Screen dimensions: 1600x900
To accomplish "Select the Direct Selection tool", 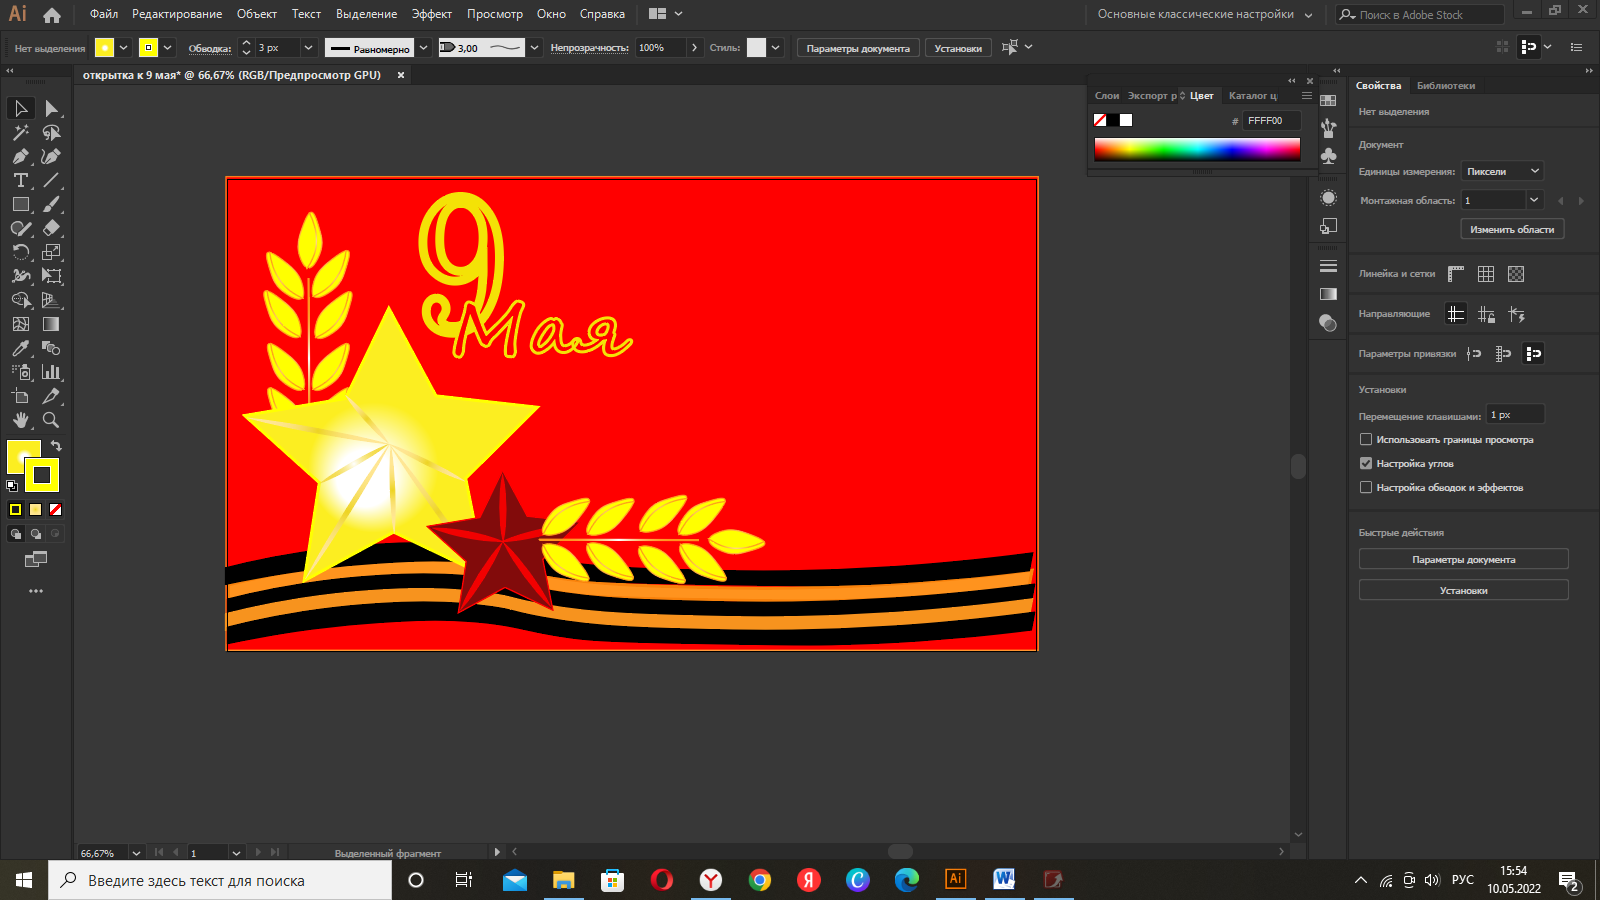I will click(x=51, y=108).
